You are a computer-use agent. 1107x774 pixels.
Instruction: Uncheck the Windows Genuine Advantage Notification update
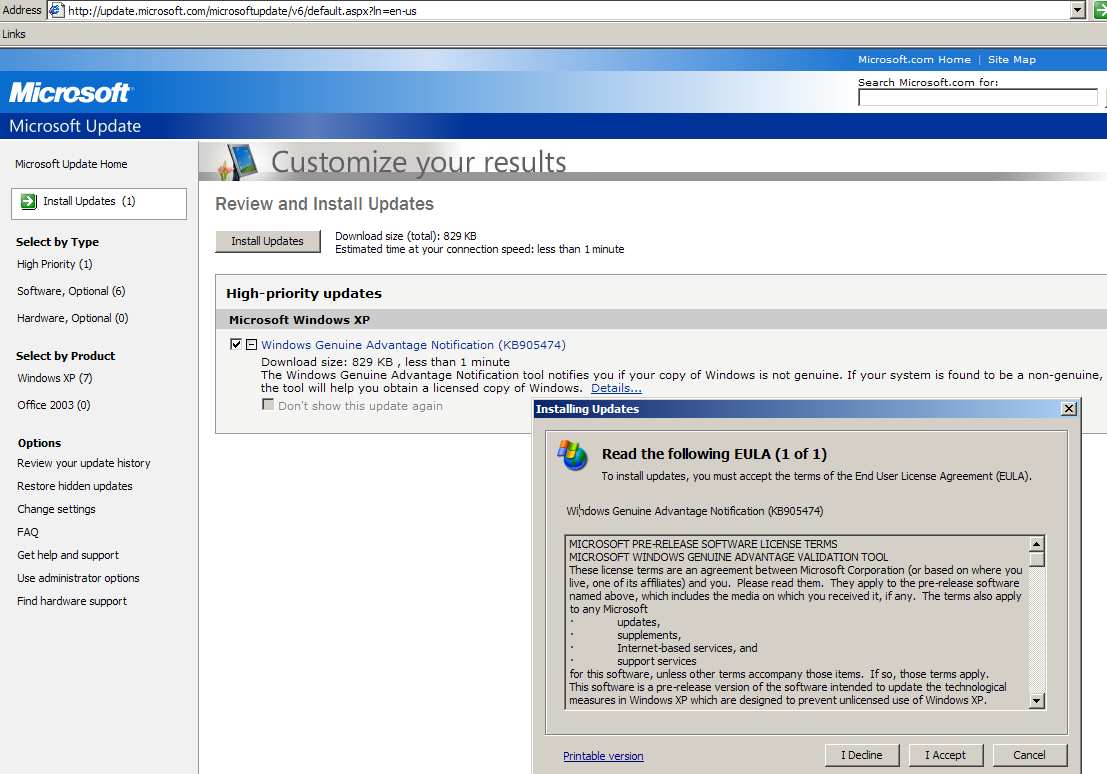(x=236, y=344)
